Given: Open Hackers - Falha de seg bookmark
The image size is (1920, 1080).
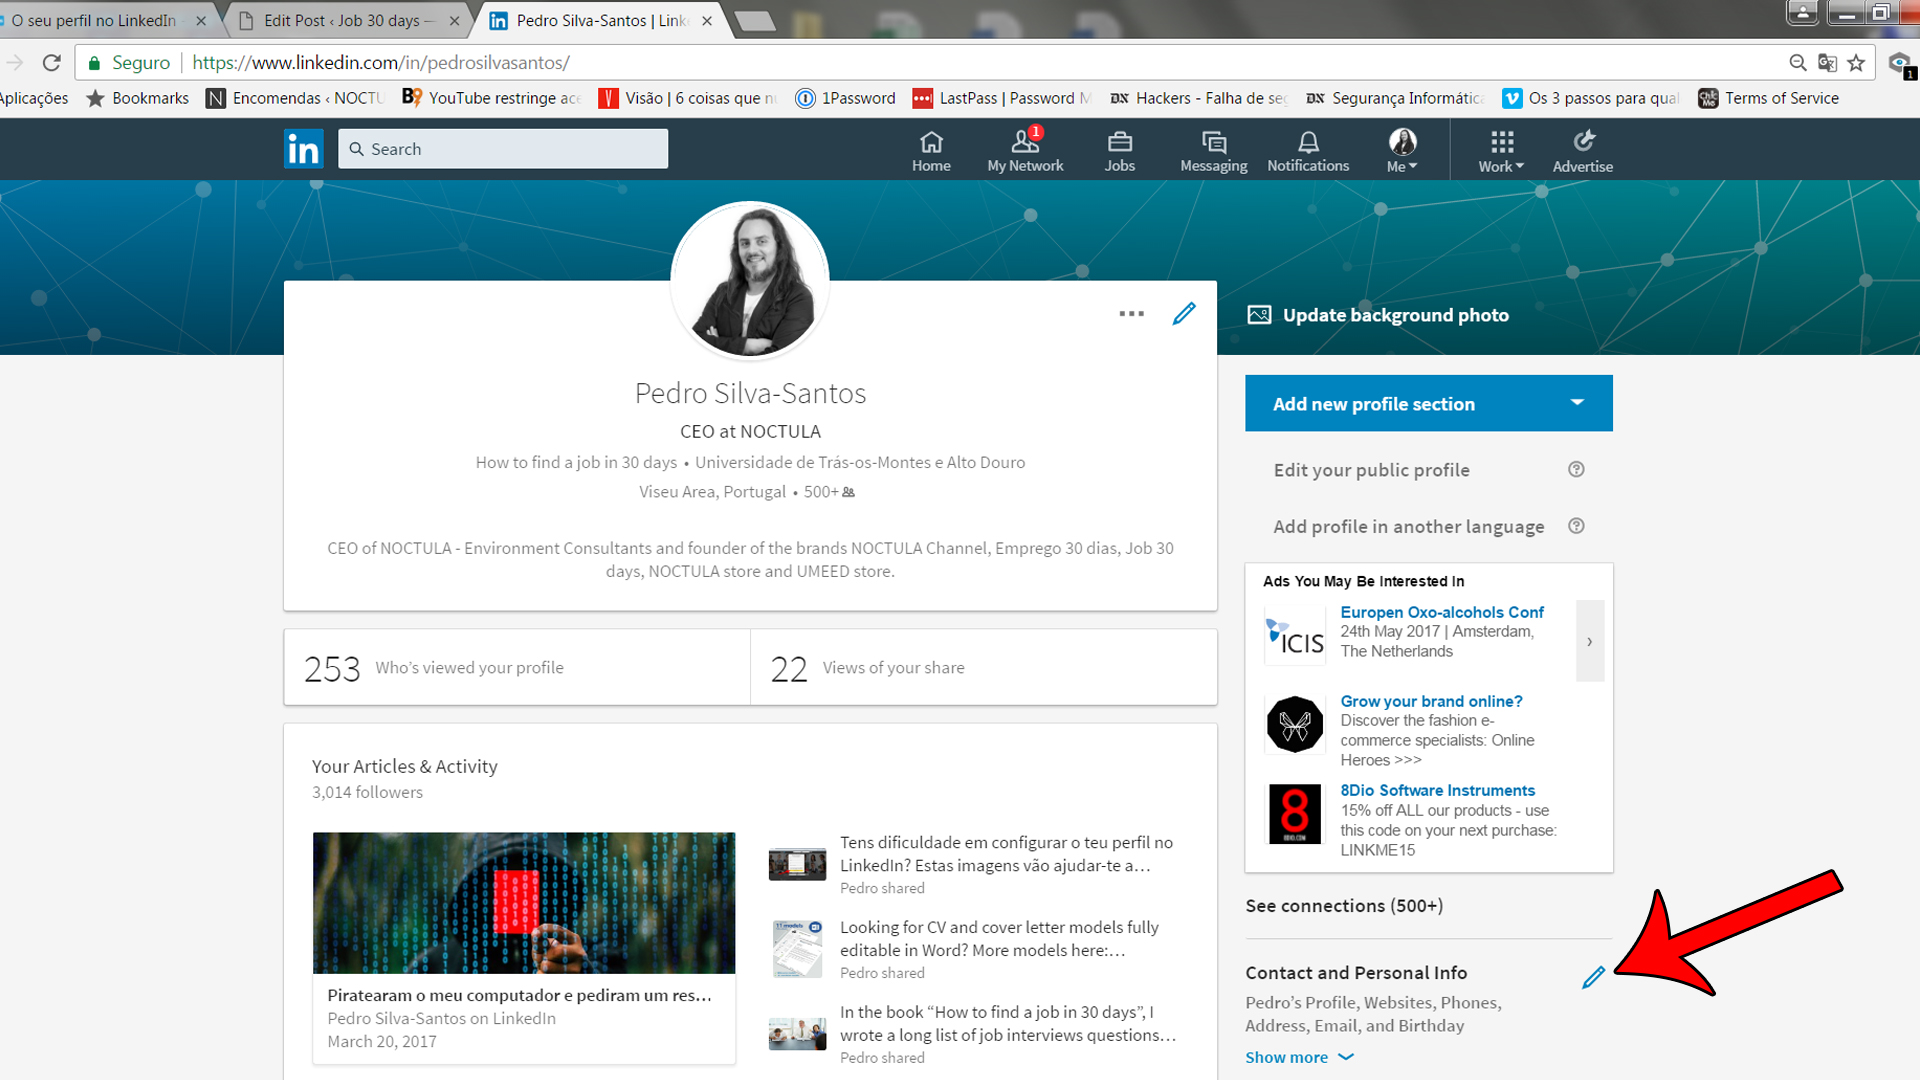Looking at the screenshot, I should click(x=1198, y=98).
